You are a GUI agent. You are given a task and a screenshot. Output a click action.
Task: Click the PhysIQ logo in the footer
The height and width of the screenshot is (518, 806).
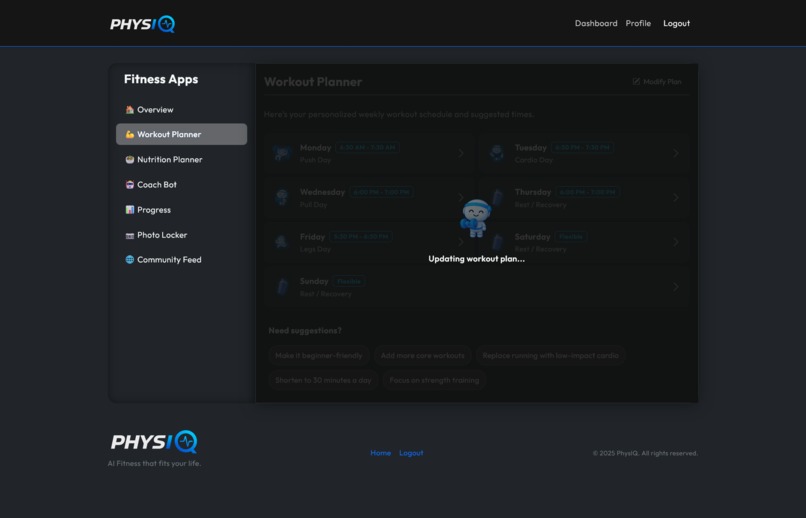(154, 441)
